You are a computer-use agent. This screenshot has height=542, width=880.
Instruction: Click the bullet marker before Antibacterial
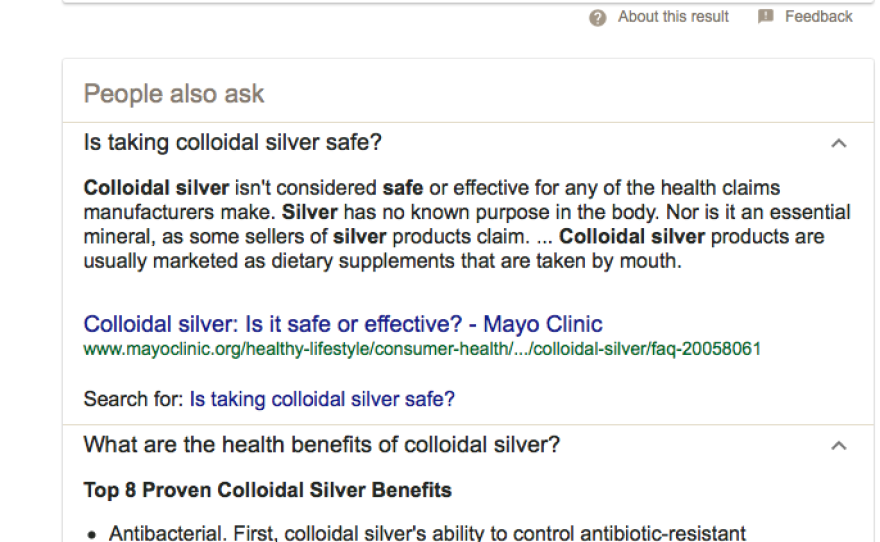tap(92, 534)
